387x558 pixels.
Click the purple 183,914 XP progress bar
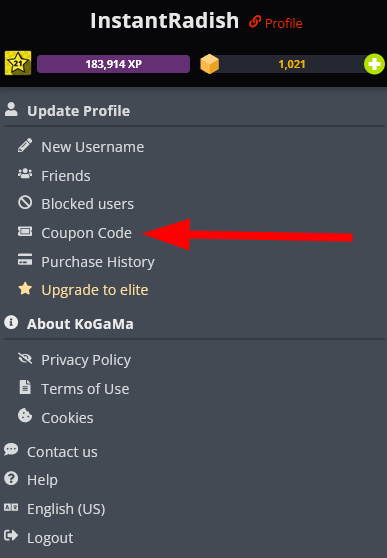pyautogui.click(x=113, y=64)
